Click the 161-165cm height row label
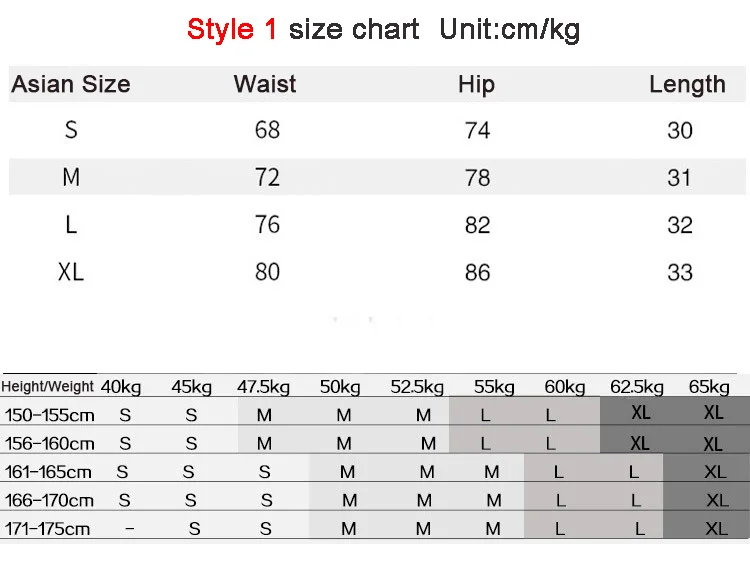Screen dimensions: 750x562 pos(48,473)
